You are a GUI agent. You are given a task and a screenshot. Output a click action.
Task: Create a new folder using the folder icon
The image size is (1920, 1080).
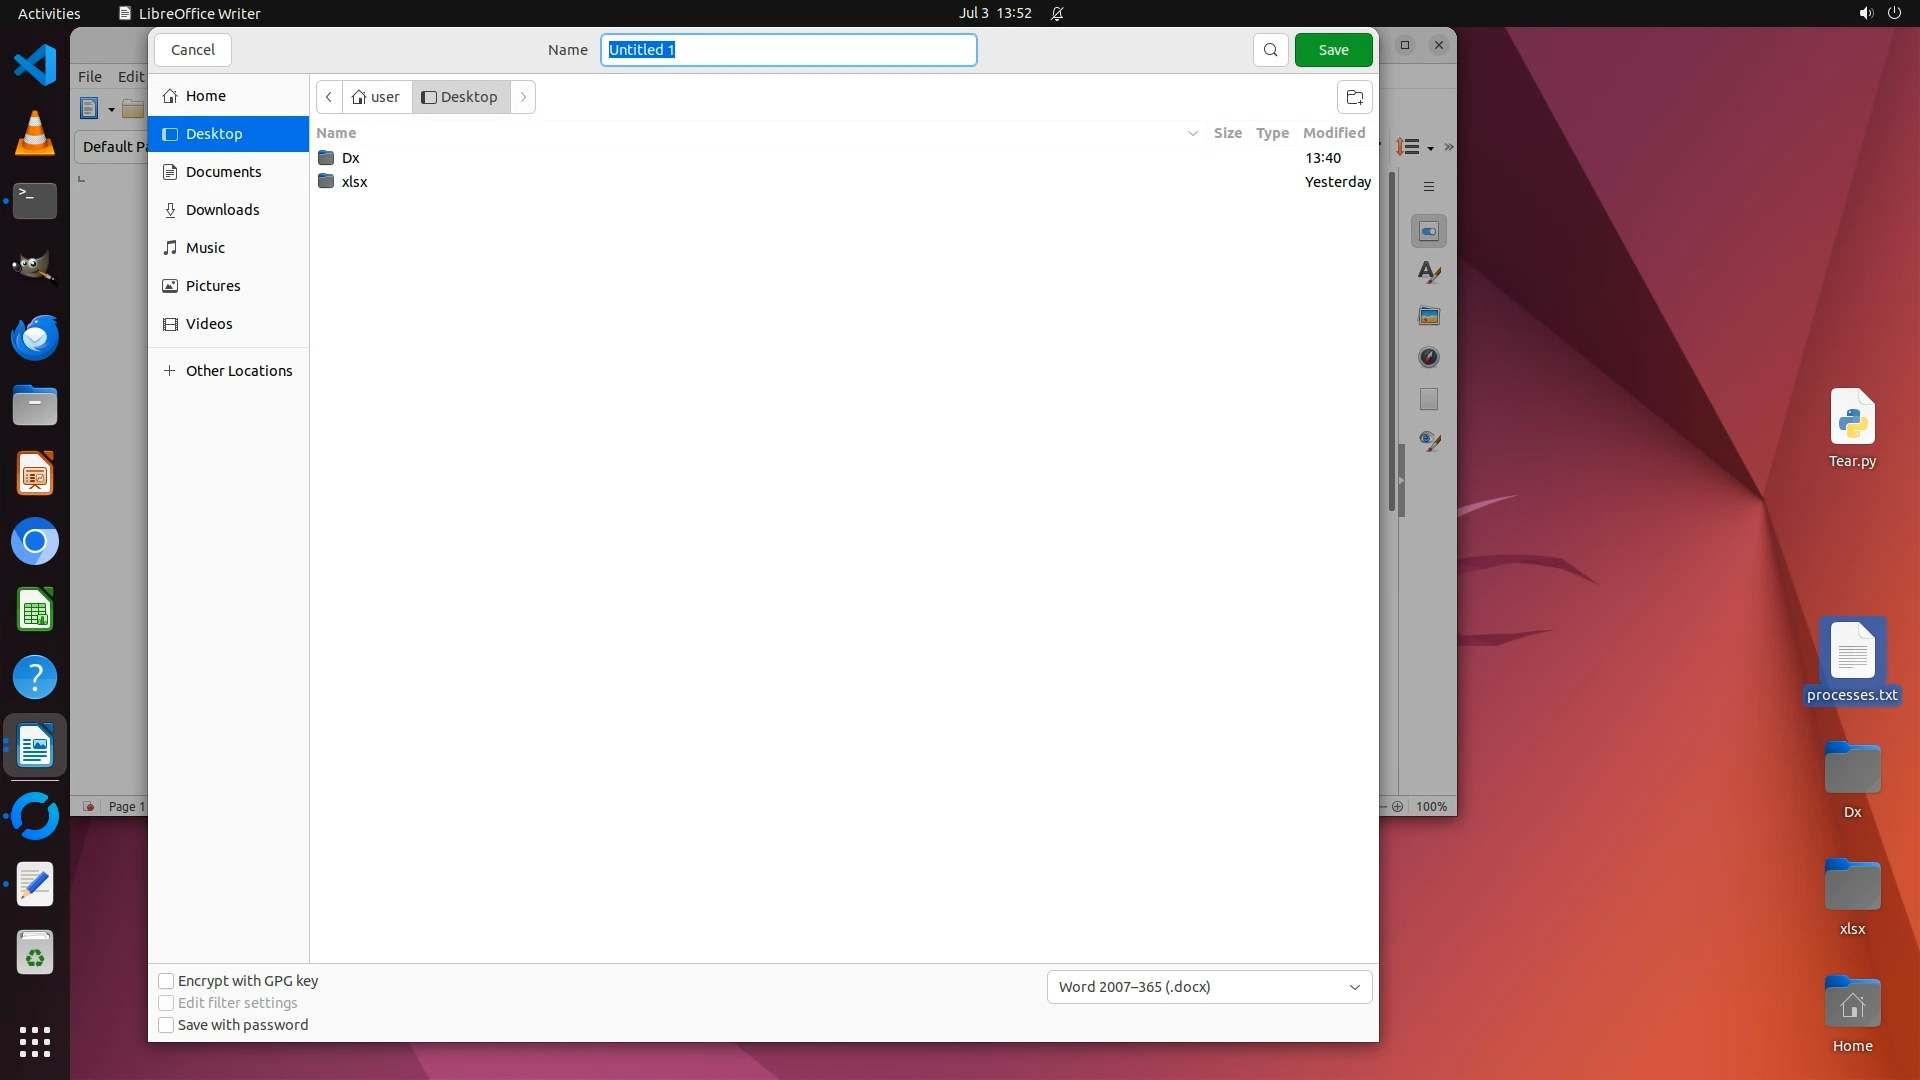[x=1354, y=97]
